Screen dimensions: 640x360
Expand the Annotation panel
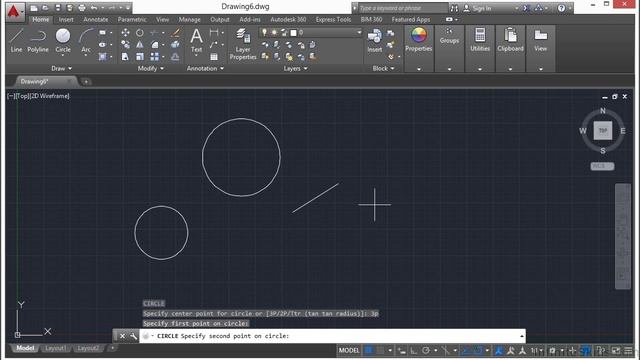(205, 69)
